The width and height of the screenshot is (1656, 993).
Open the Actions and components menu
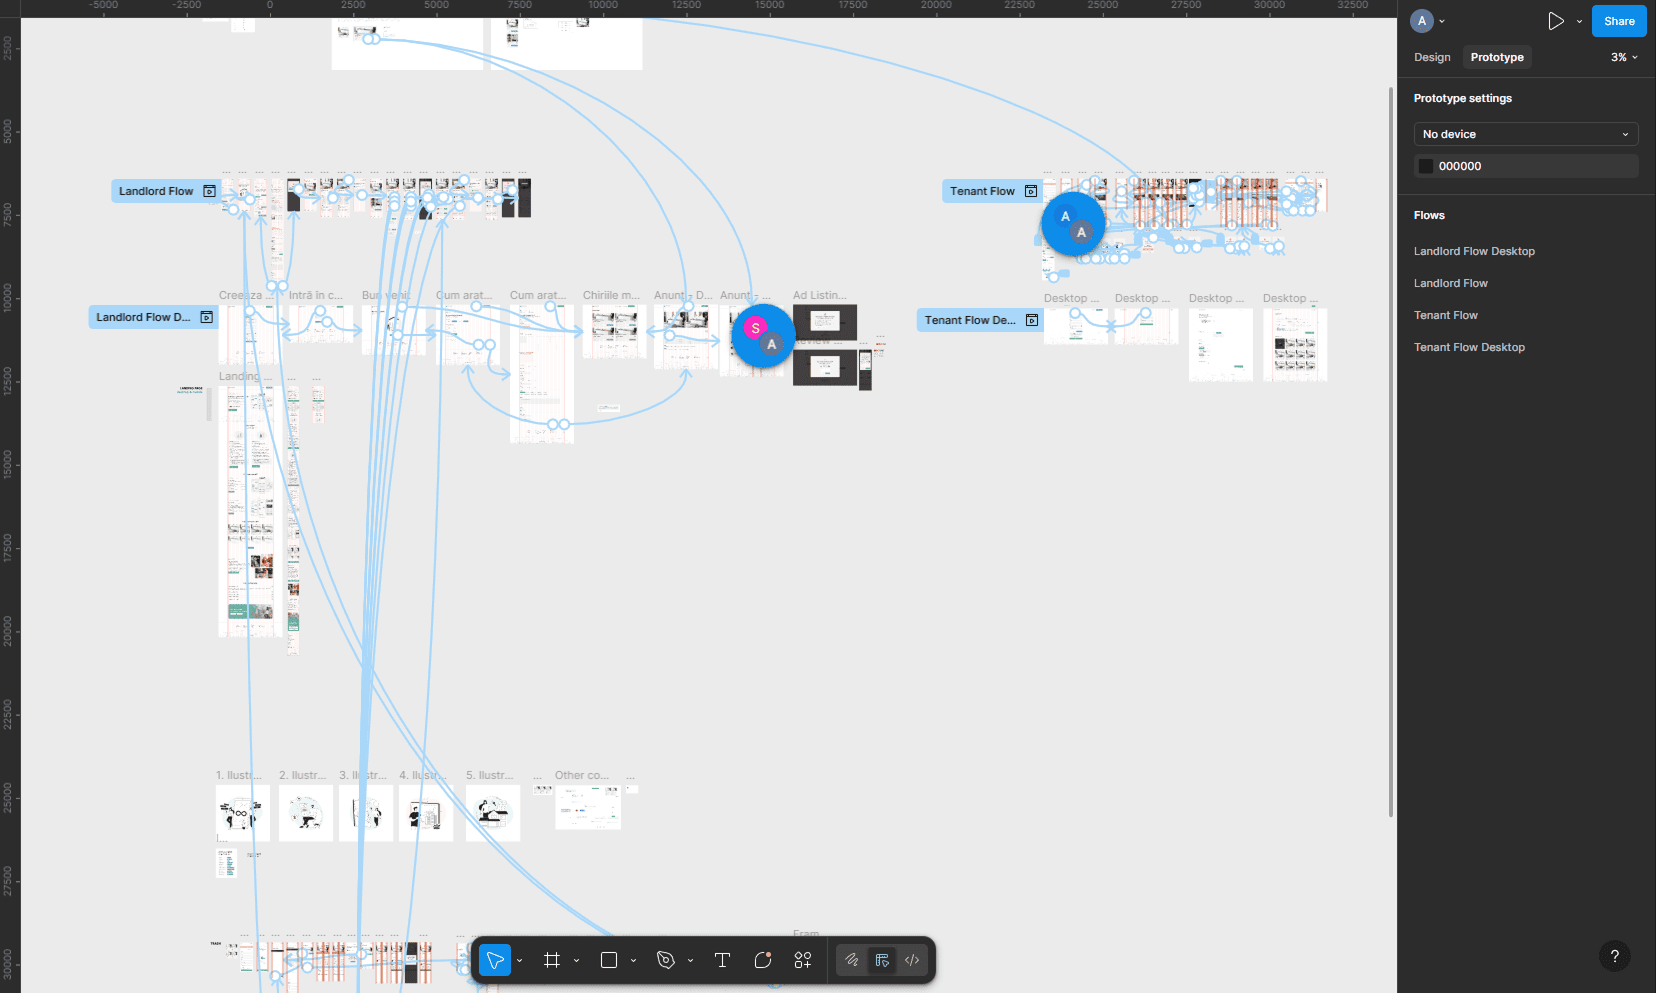pyautogui.click(x=803, y=960)
